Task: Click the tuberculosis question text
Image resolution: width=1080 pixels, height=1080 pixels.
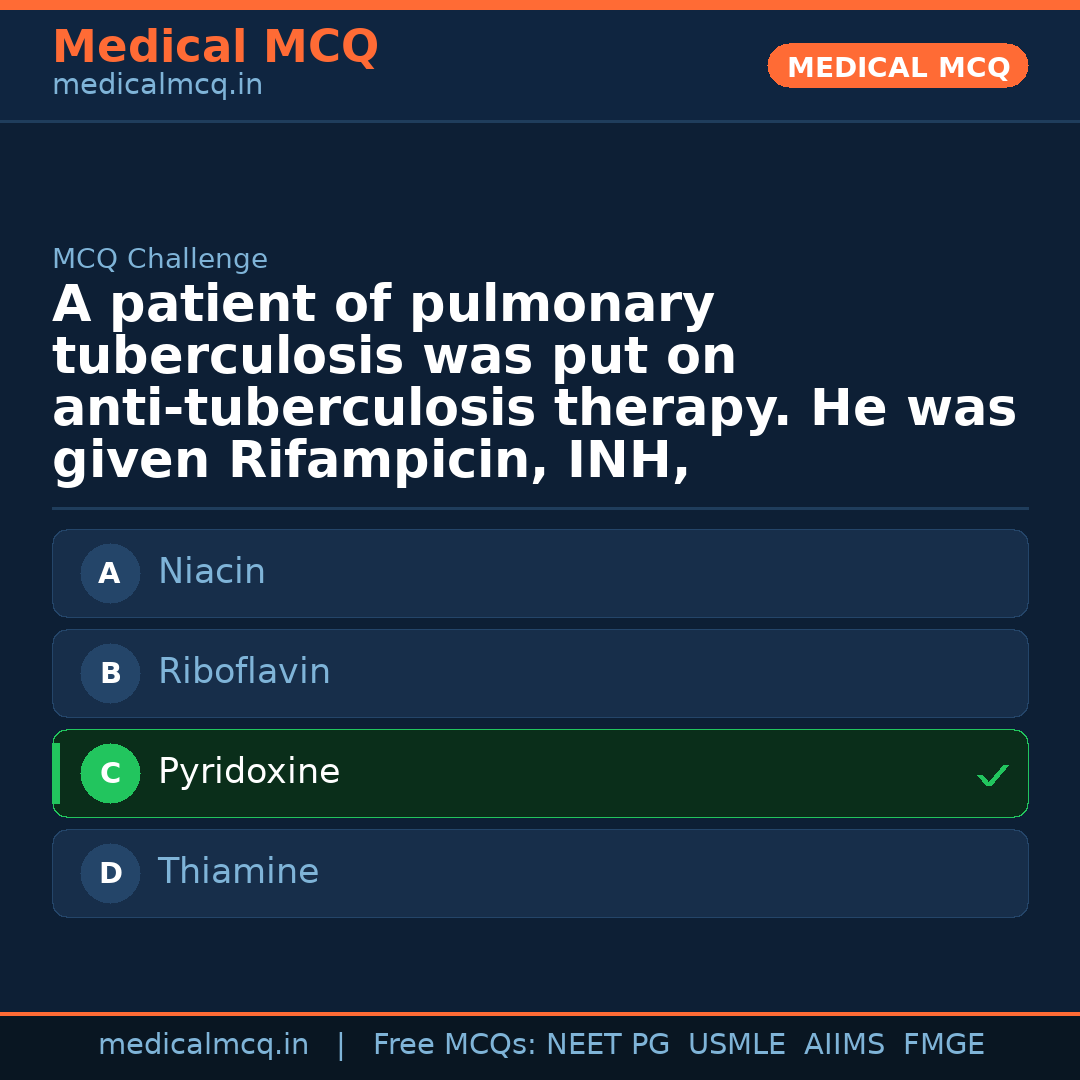Action: point(534,383)
